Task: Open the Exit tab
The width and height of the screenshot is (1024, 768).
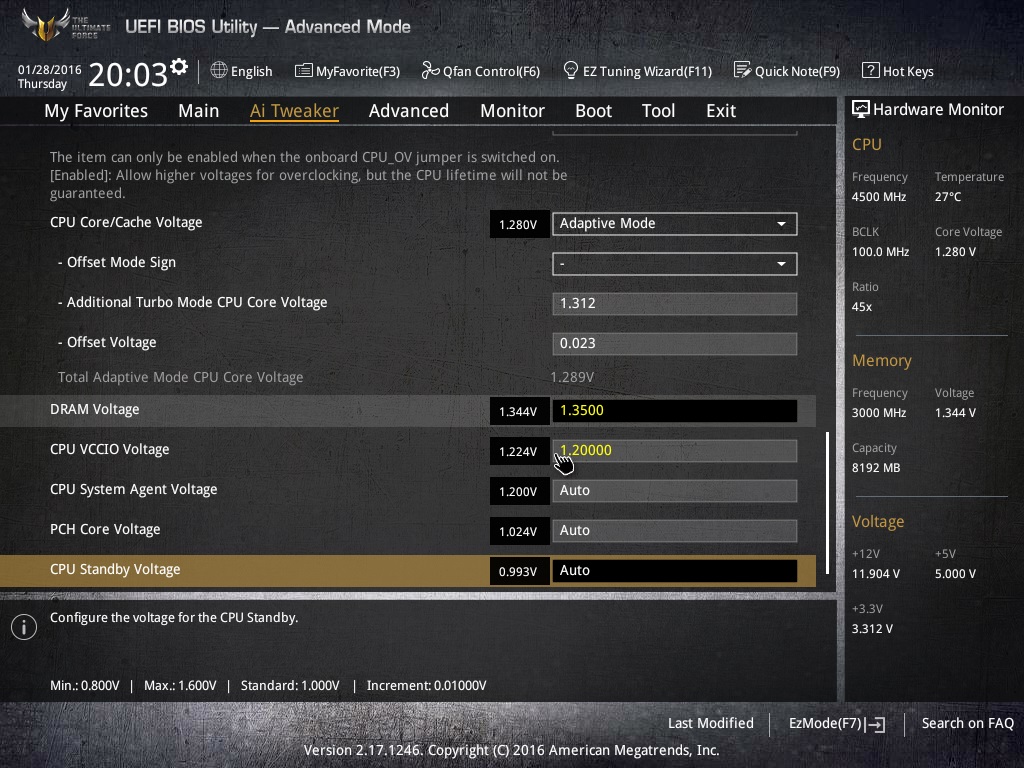Action: pos(721,111)
